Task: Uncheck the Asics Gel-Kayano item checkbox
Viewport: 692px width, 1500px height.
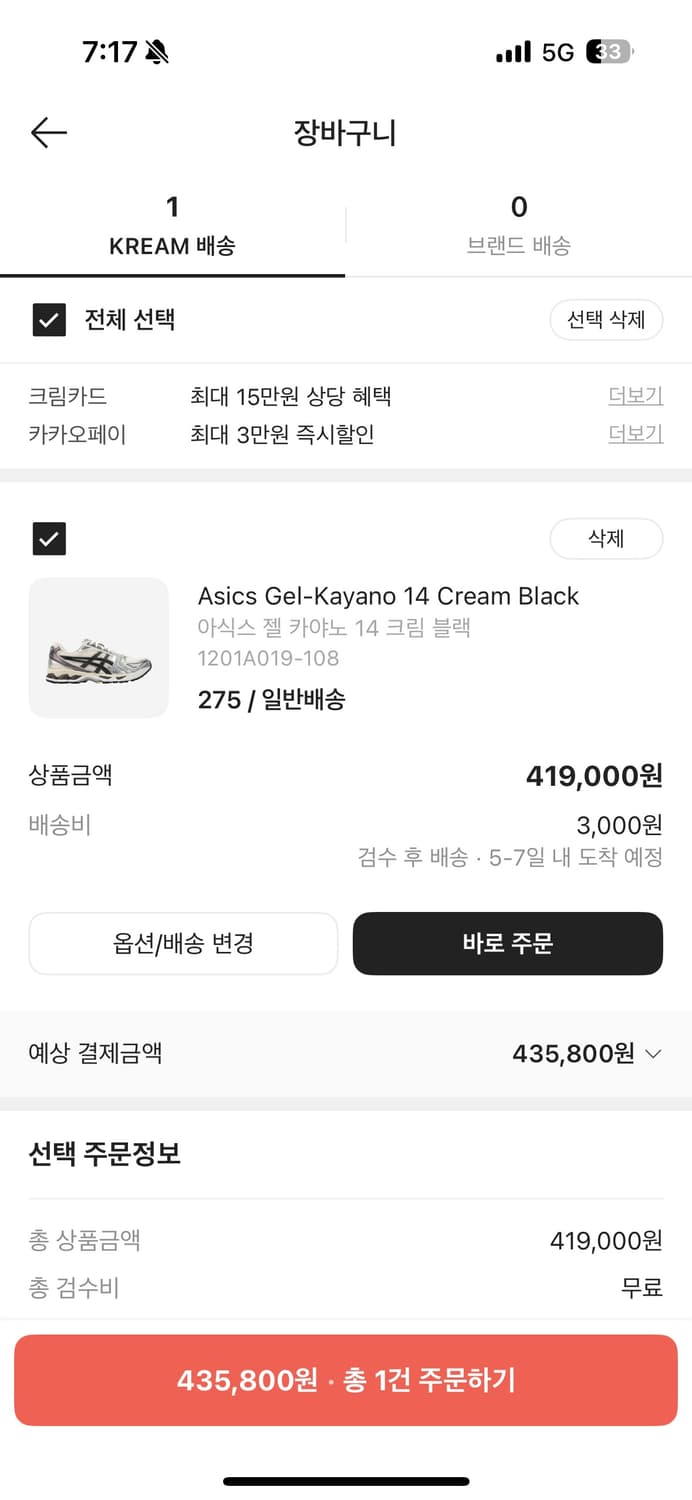Action: pyautogui.click(x=49, y=539)
